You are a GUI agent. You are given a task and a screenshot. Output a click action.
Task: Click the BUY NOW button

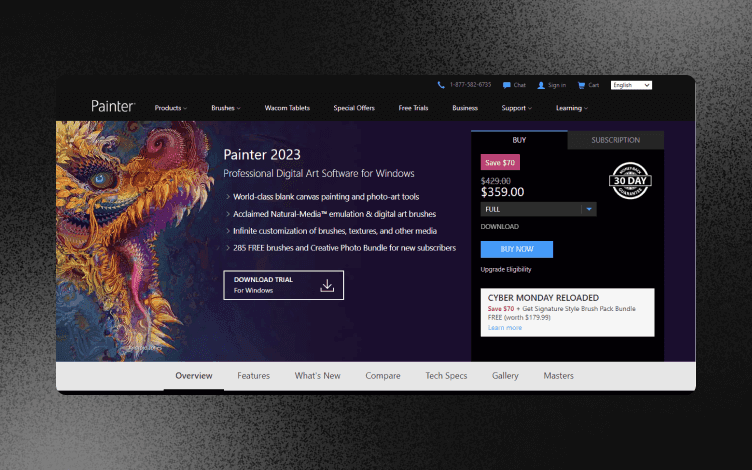pos(517,249)
